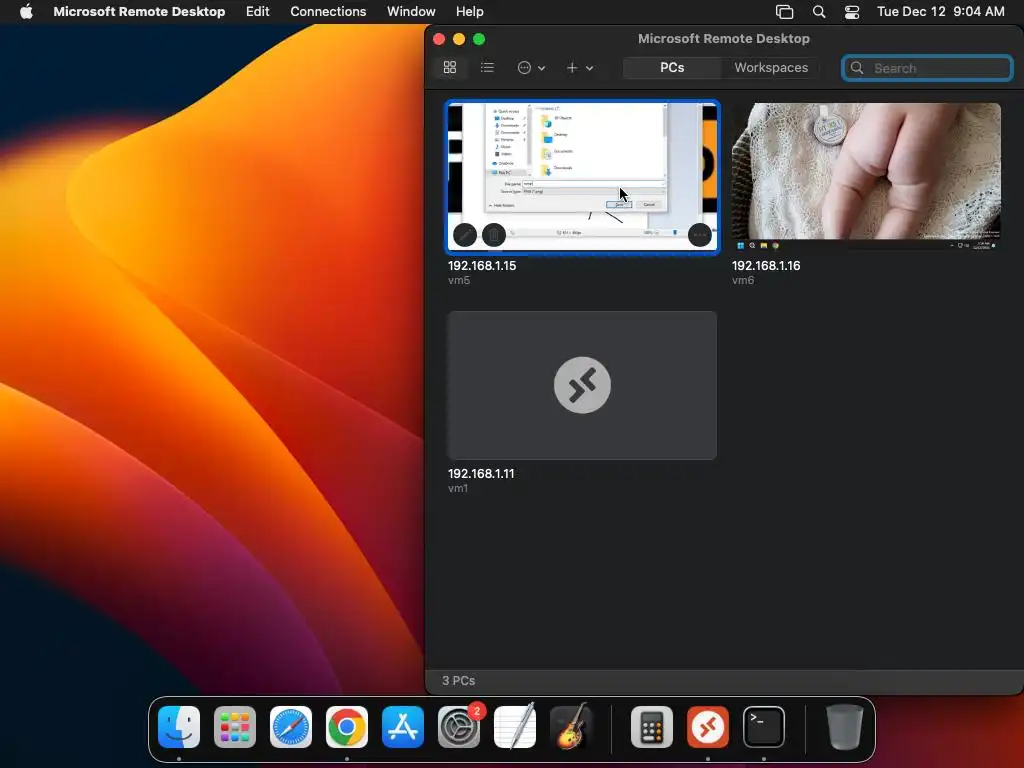Edit the 192.168.1.15 PC with pencil icon
The width and height of the screenshot is (1024, 768).
coord(465,235)
